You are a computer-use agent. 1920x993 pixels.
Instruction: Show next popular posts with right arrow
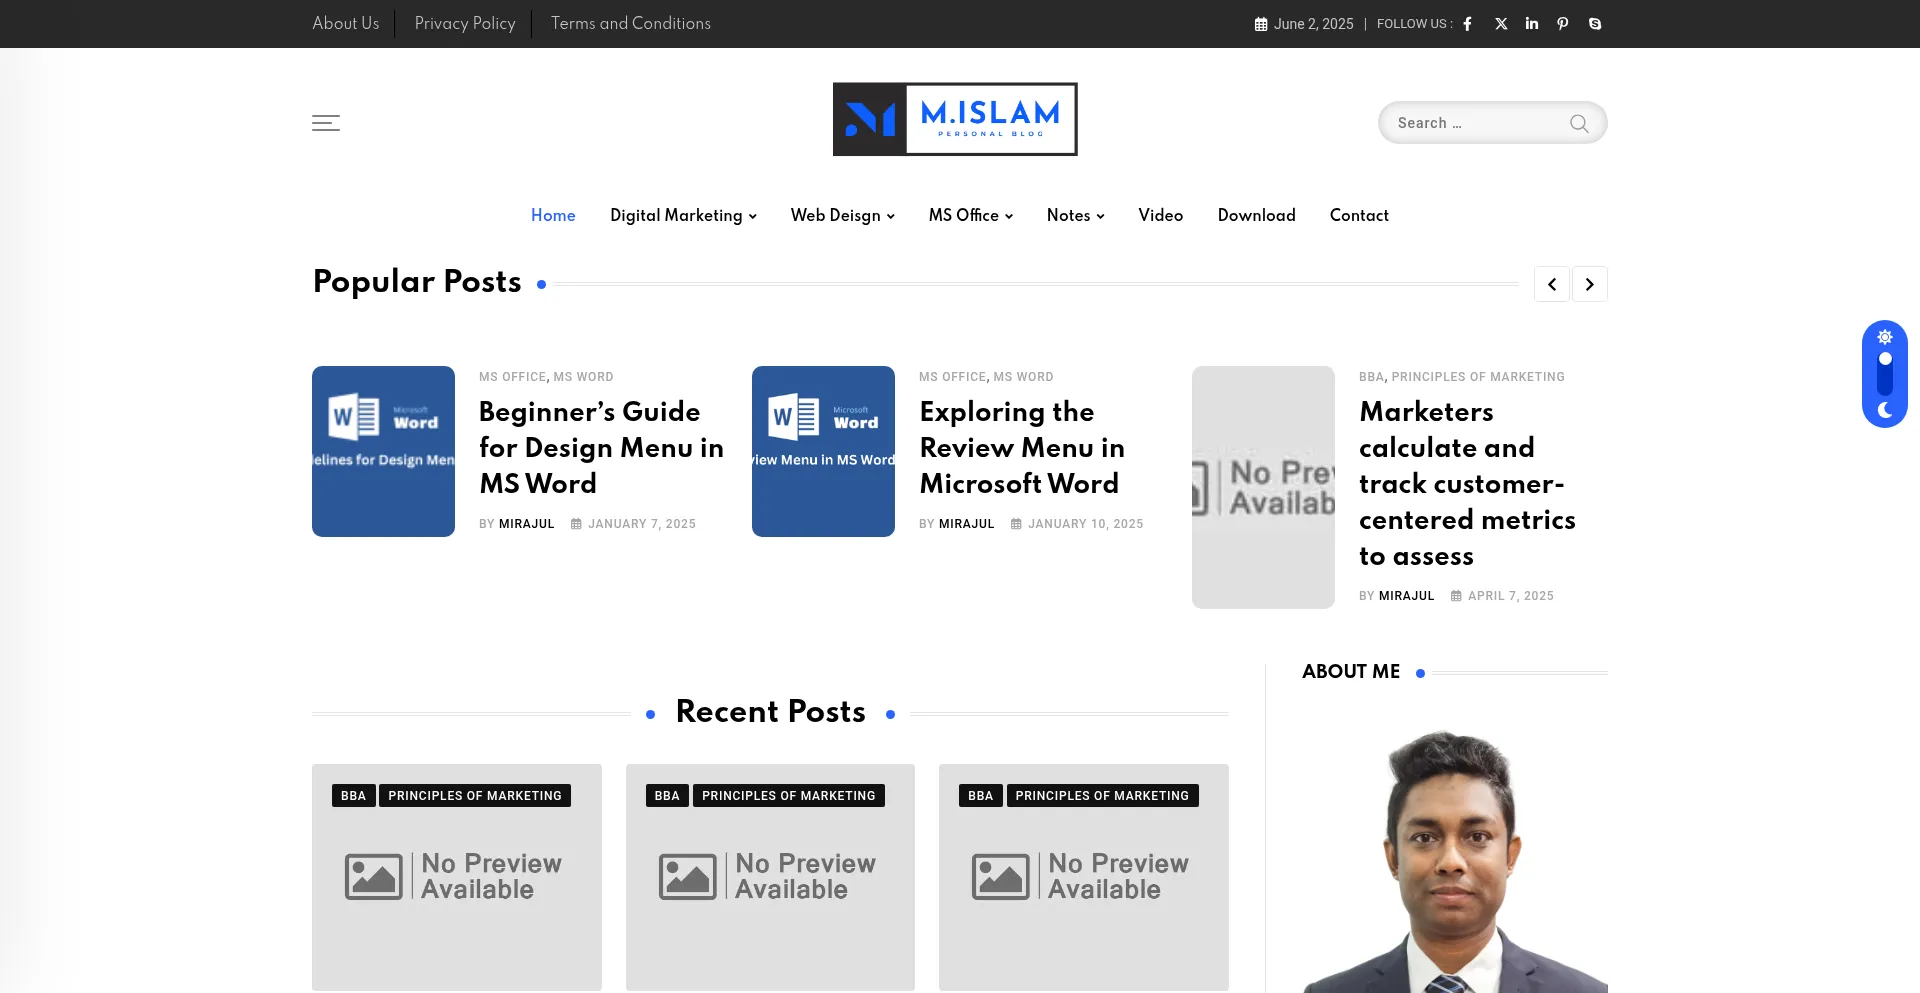click(1589, 284)
